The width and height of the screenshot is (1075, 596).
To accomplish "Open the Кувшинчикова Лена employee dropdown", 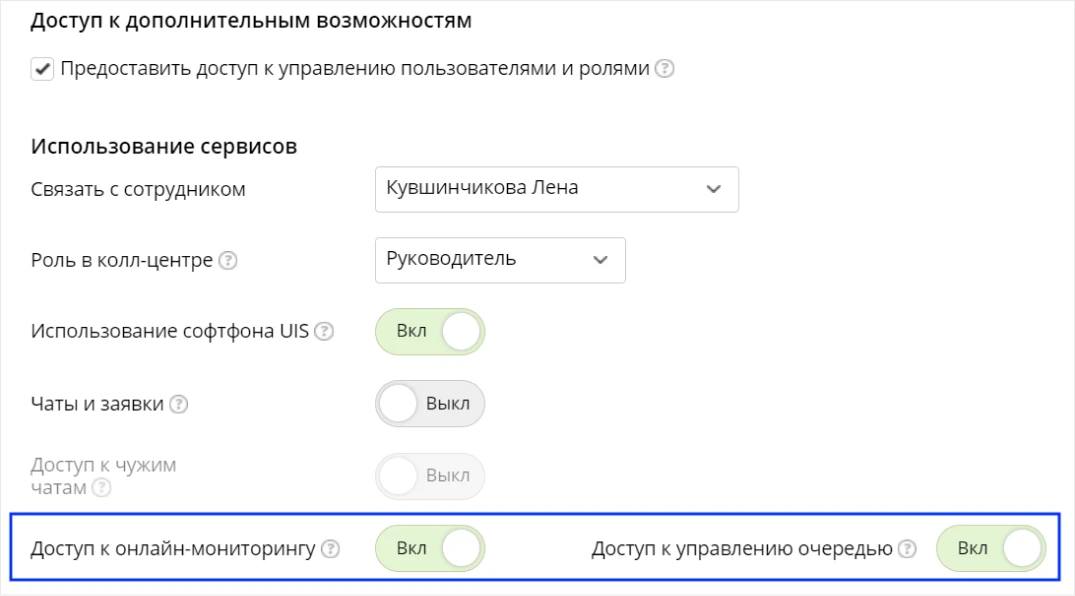I will click(x=557, y=189).
